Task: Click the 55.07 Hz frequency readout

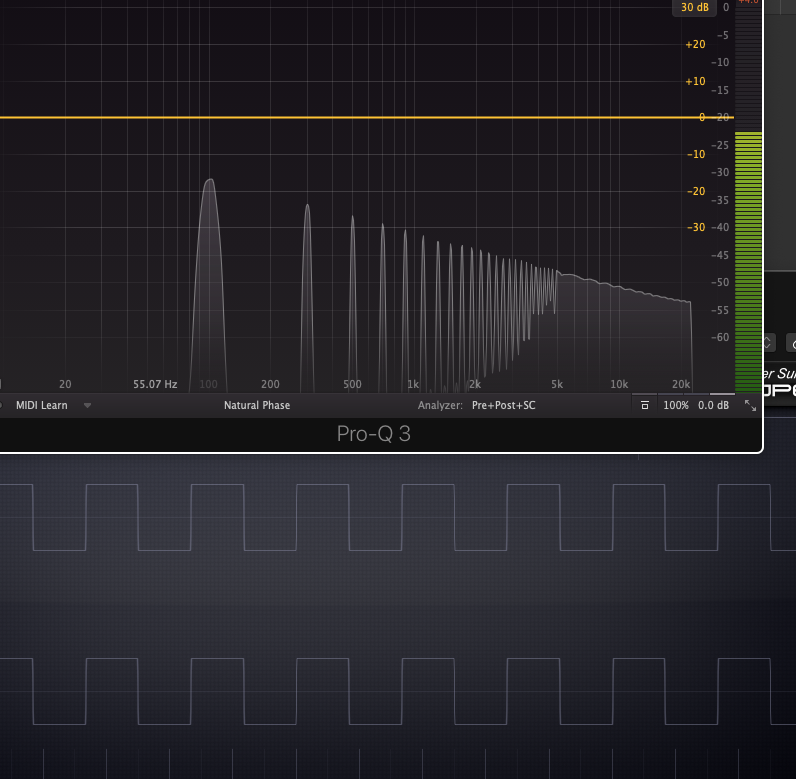Action: pos(155,384)
